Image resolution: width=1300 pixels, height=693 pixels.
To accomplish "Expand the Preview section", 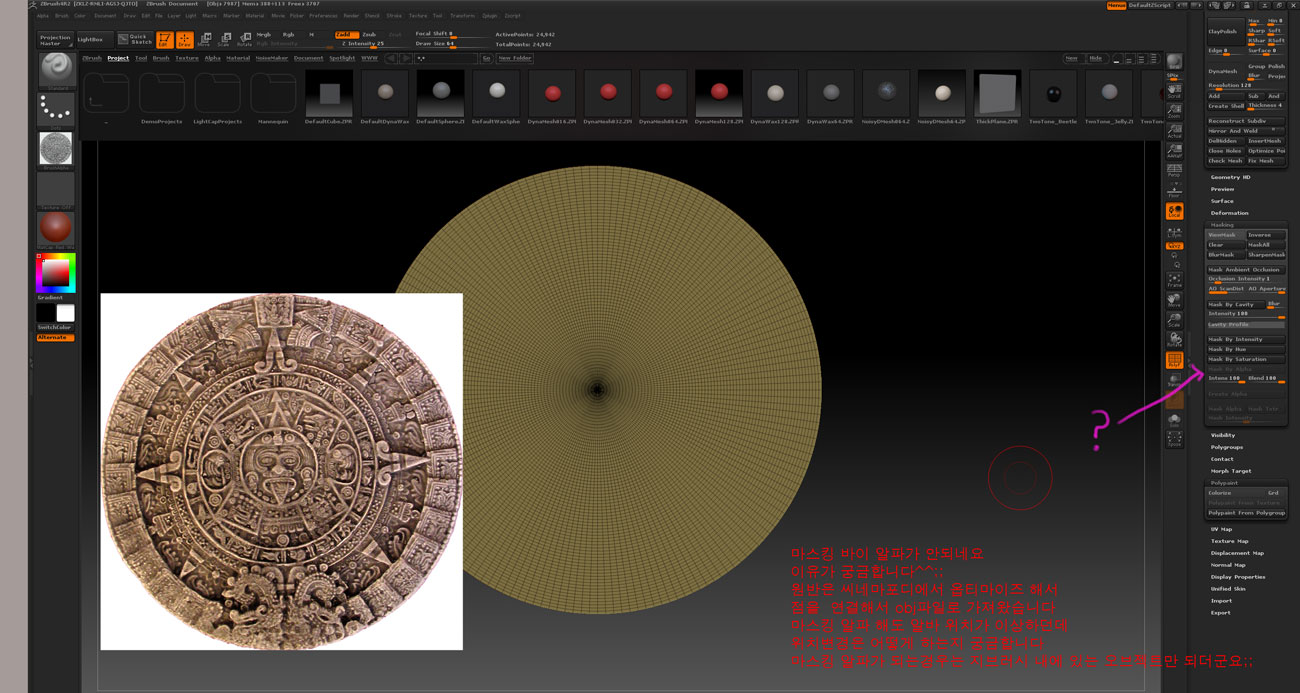I will pyautogui.click(x=1222, y=189).
